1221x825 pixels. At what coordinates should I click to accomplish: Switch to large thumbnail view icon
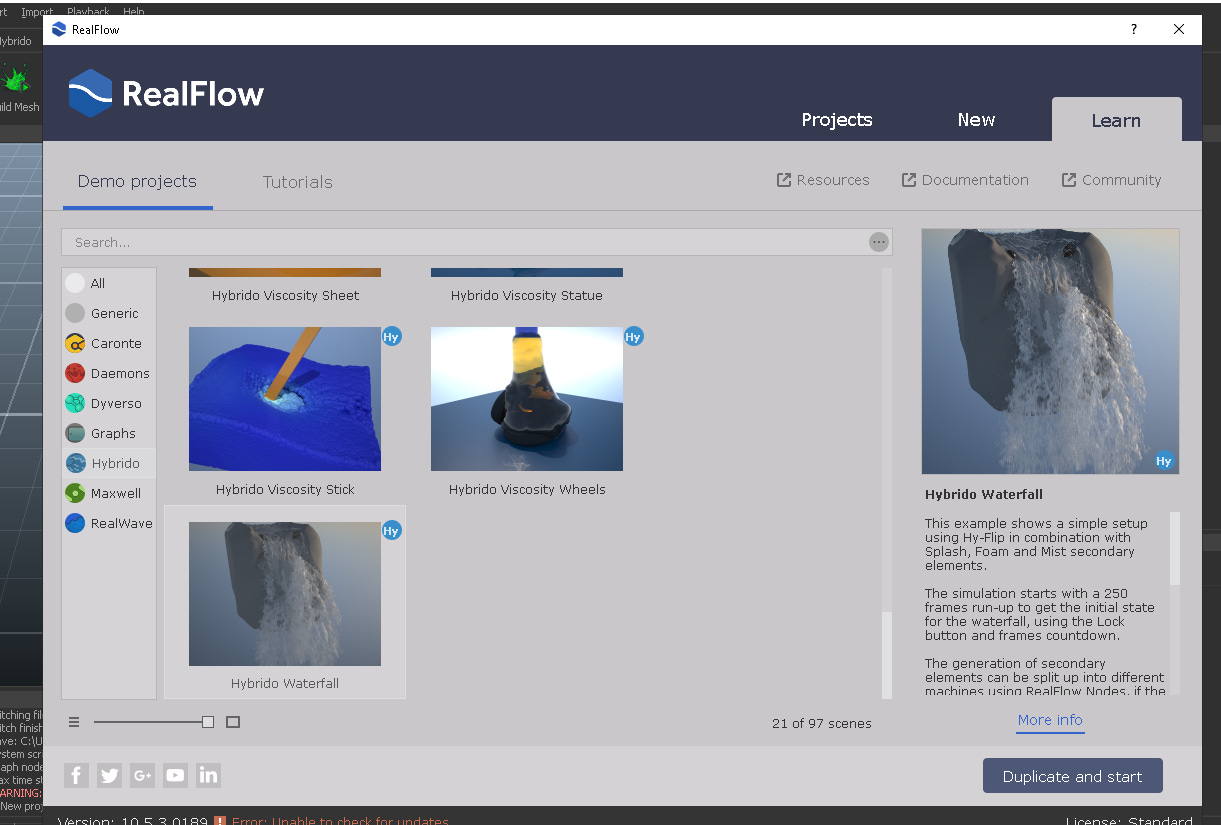tap(233, 722)
